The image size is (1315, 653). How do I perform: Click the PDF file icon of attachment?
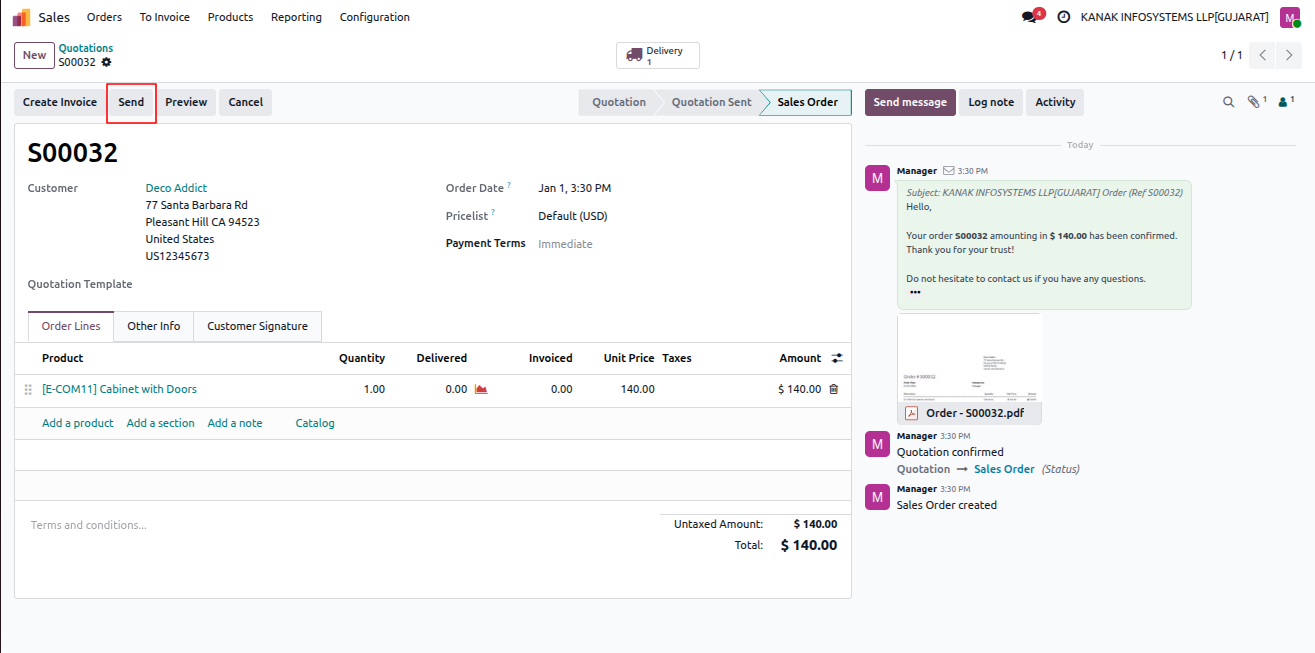911,413
